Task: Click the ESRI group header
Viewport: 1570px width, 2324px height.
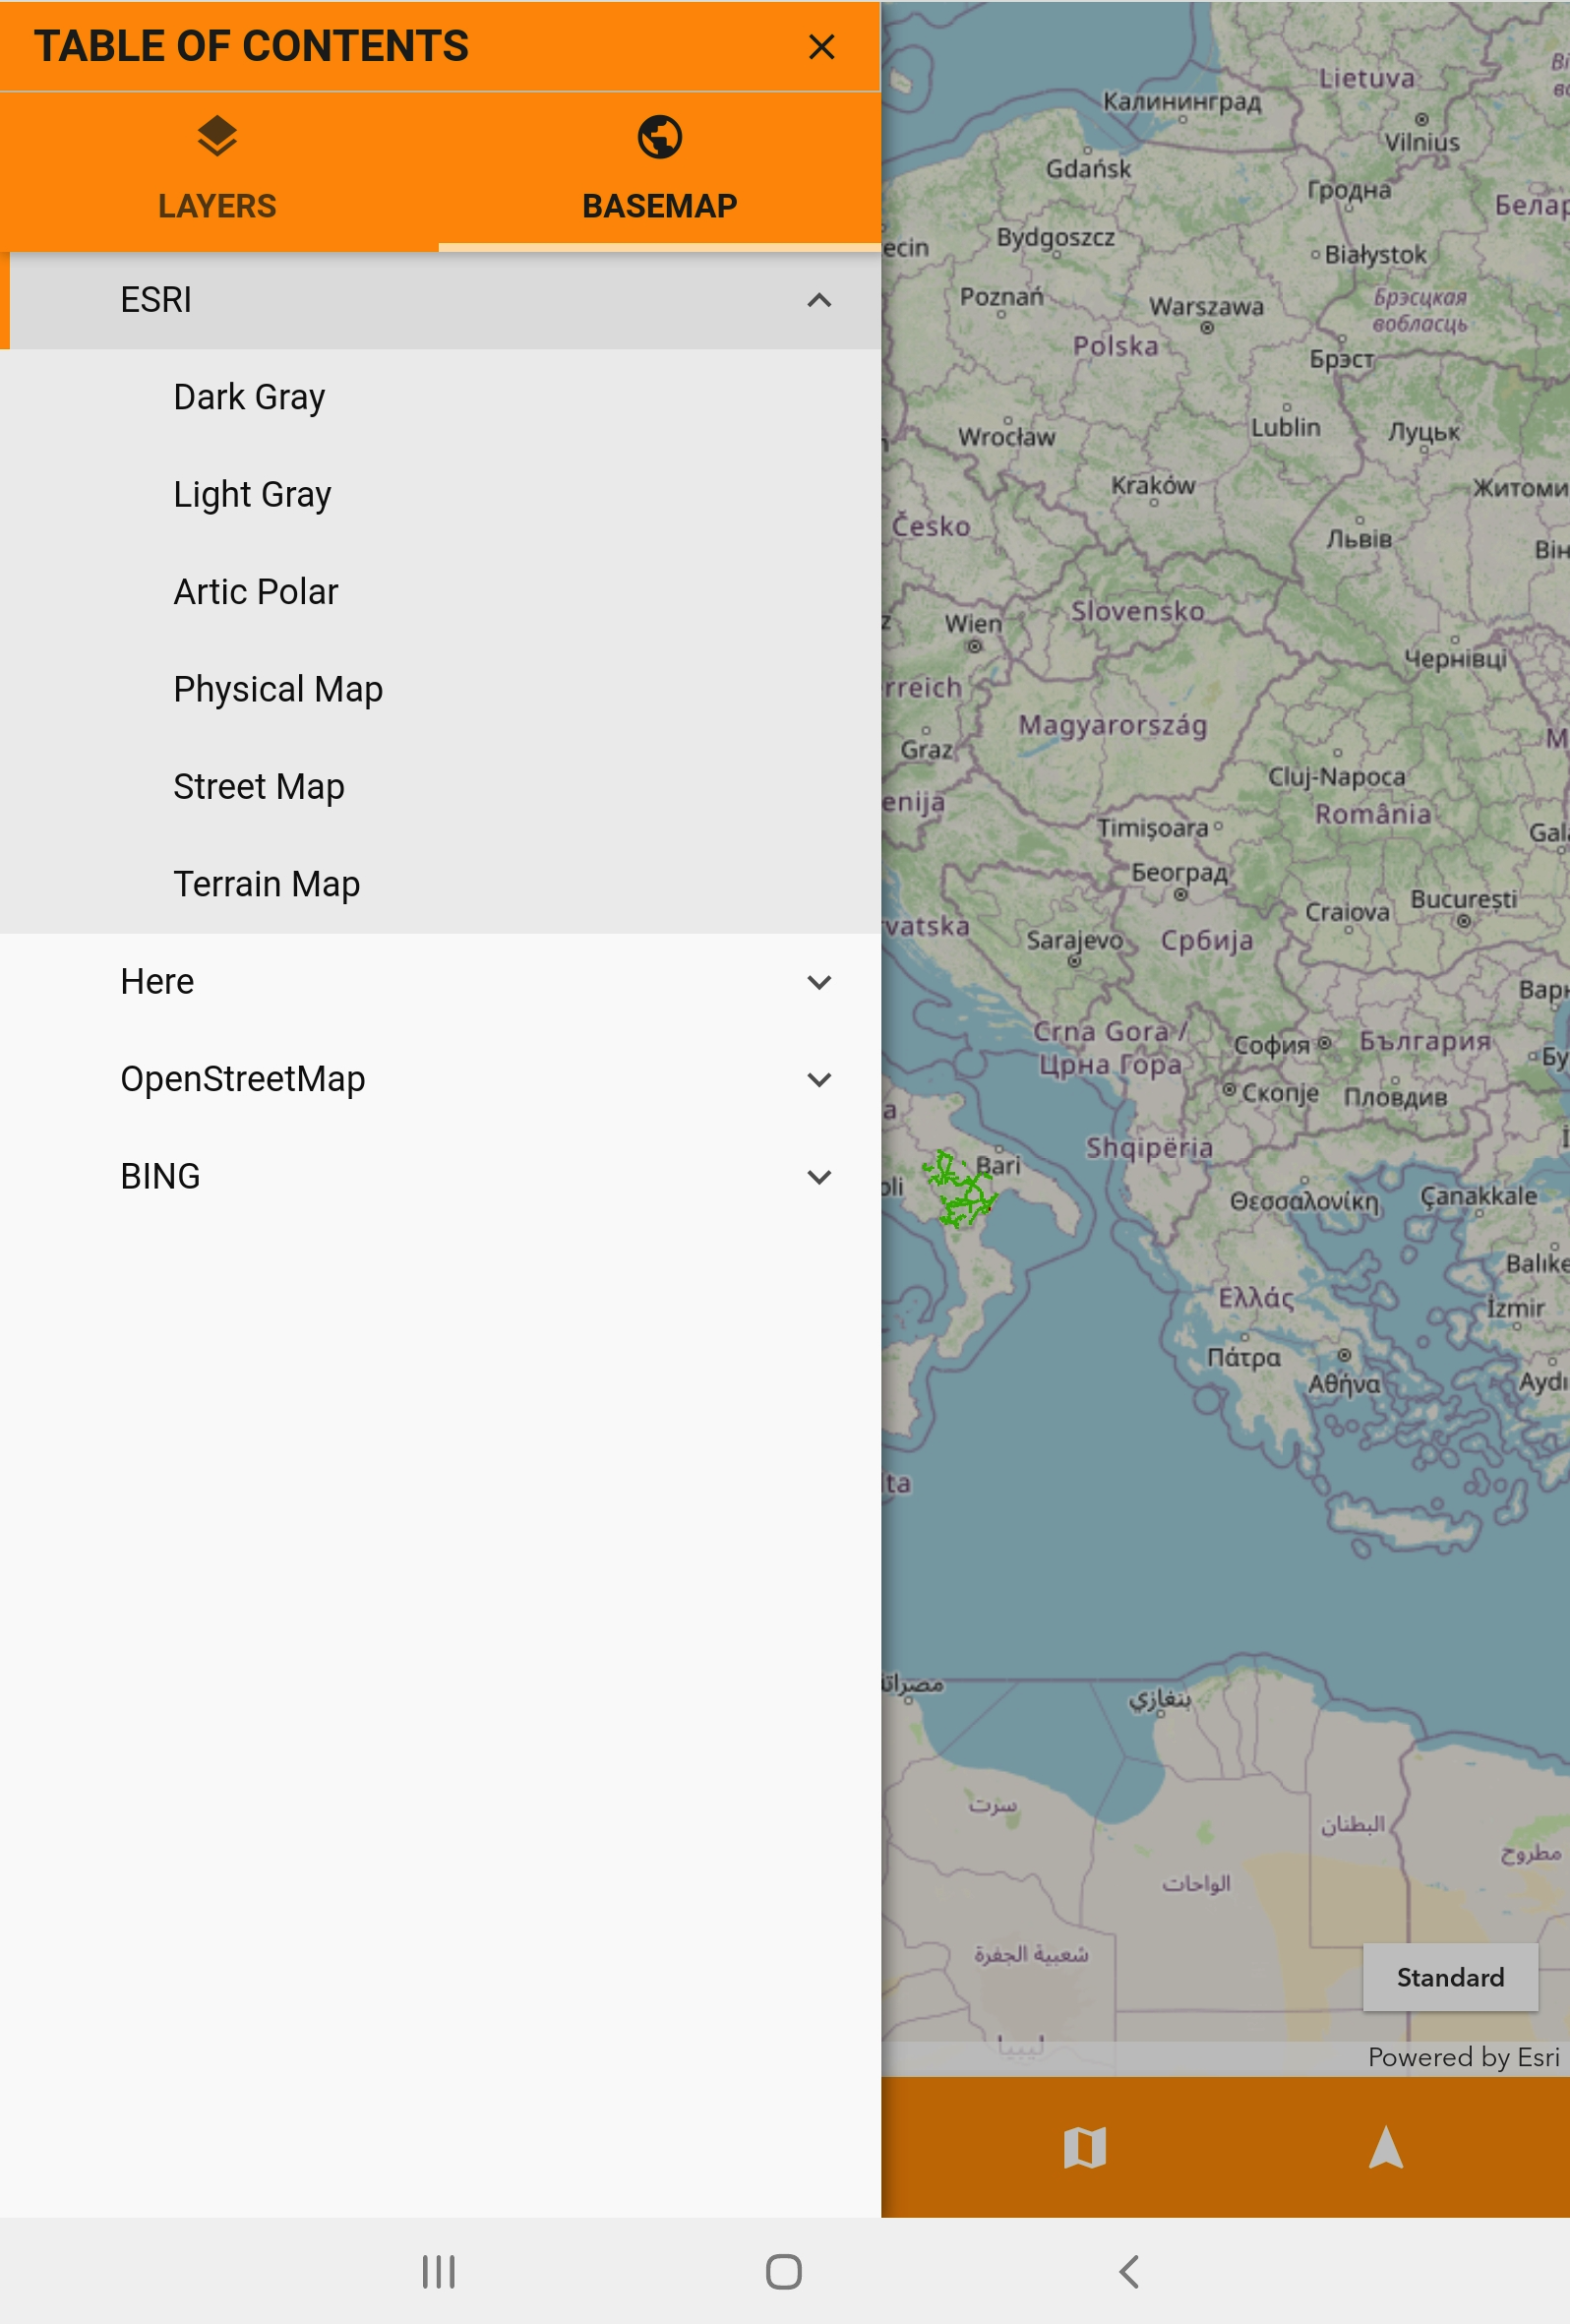Action: click(440, 300)
